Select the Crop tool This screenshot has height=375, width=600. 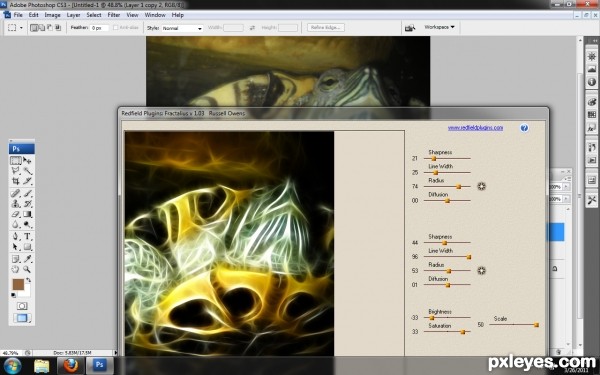[x=16, y=181]
